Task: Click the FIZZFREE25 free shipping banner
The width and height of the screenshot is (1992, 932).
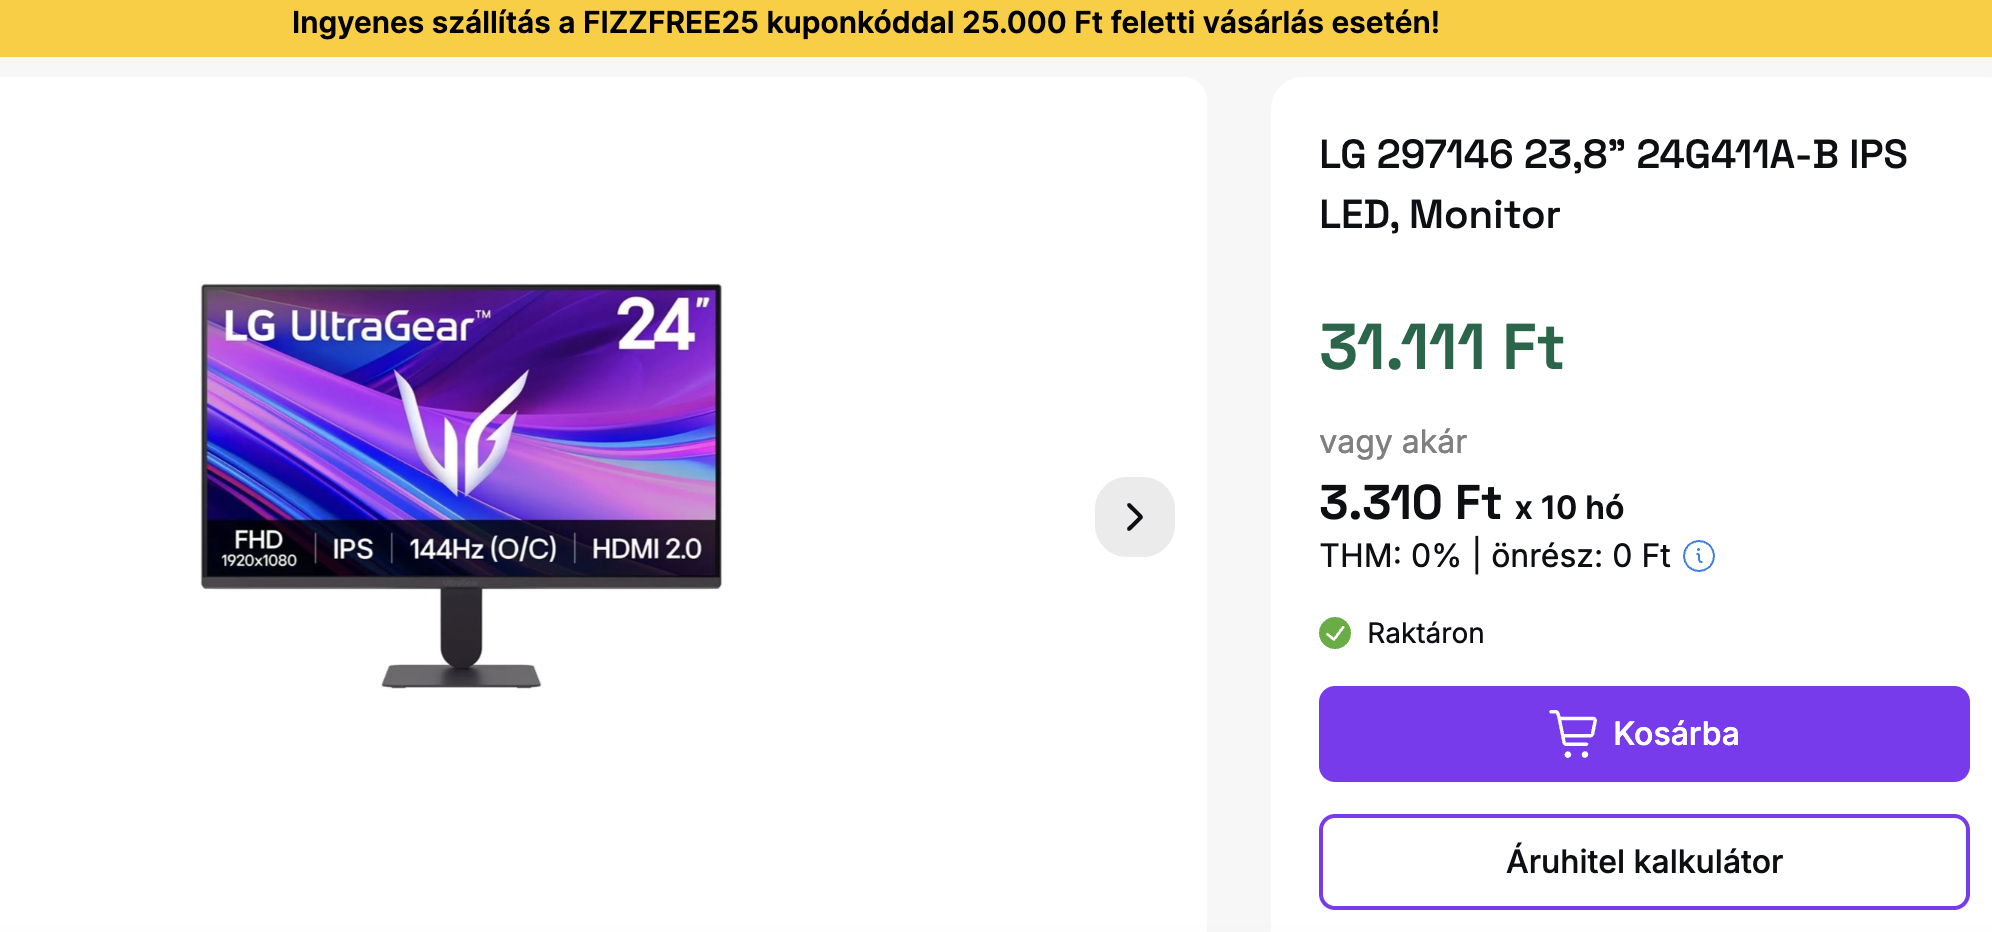Action: coord(865,23)
